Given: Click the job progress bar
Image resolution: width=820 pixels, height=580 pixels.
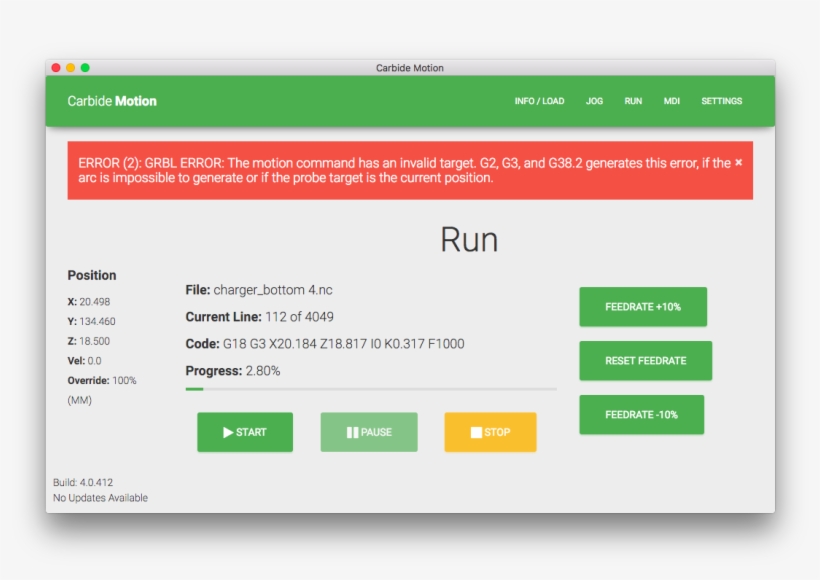Looking at the screenshot, I should (x=371, y=389).
